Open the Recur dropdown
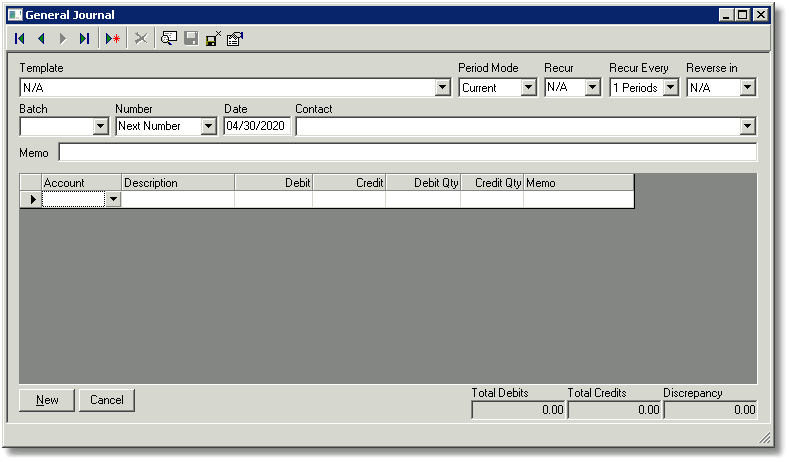The height and width of the screenshot is (462, 789). (593, 88)
